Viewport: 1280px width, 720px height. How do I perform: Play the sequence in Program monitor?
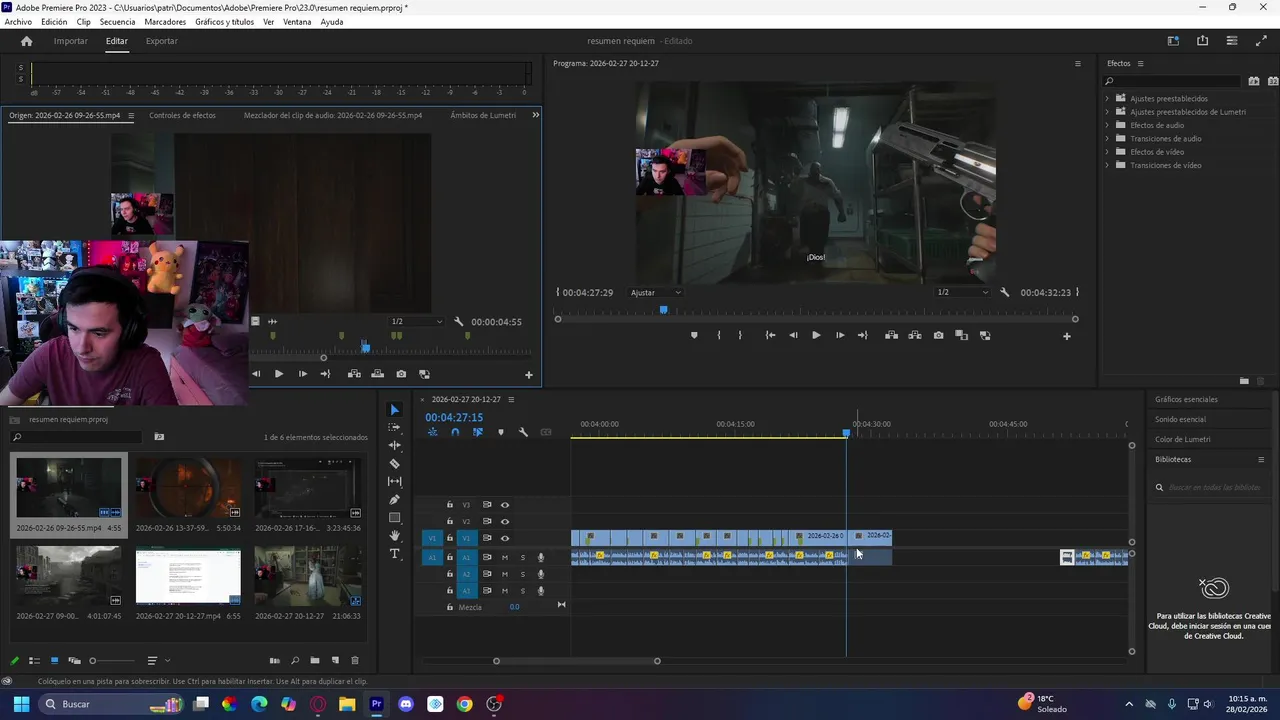816,336
